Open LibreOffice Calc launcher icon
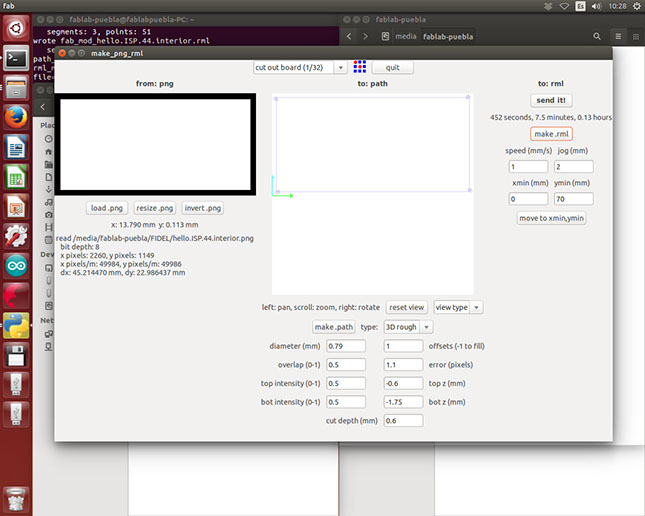Viewport: 645px width, 516px height. point(16,177)
